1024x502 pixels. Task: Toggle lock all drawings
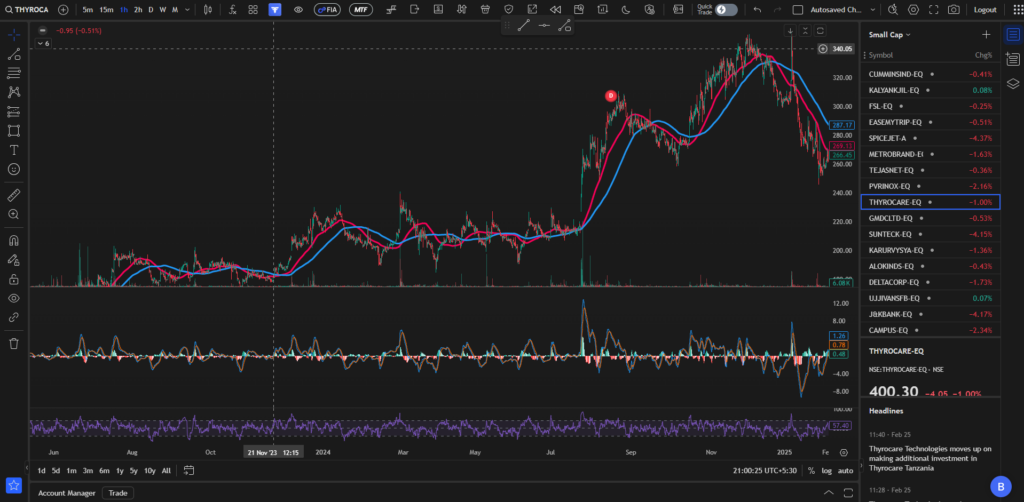14,279
